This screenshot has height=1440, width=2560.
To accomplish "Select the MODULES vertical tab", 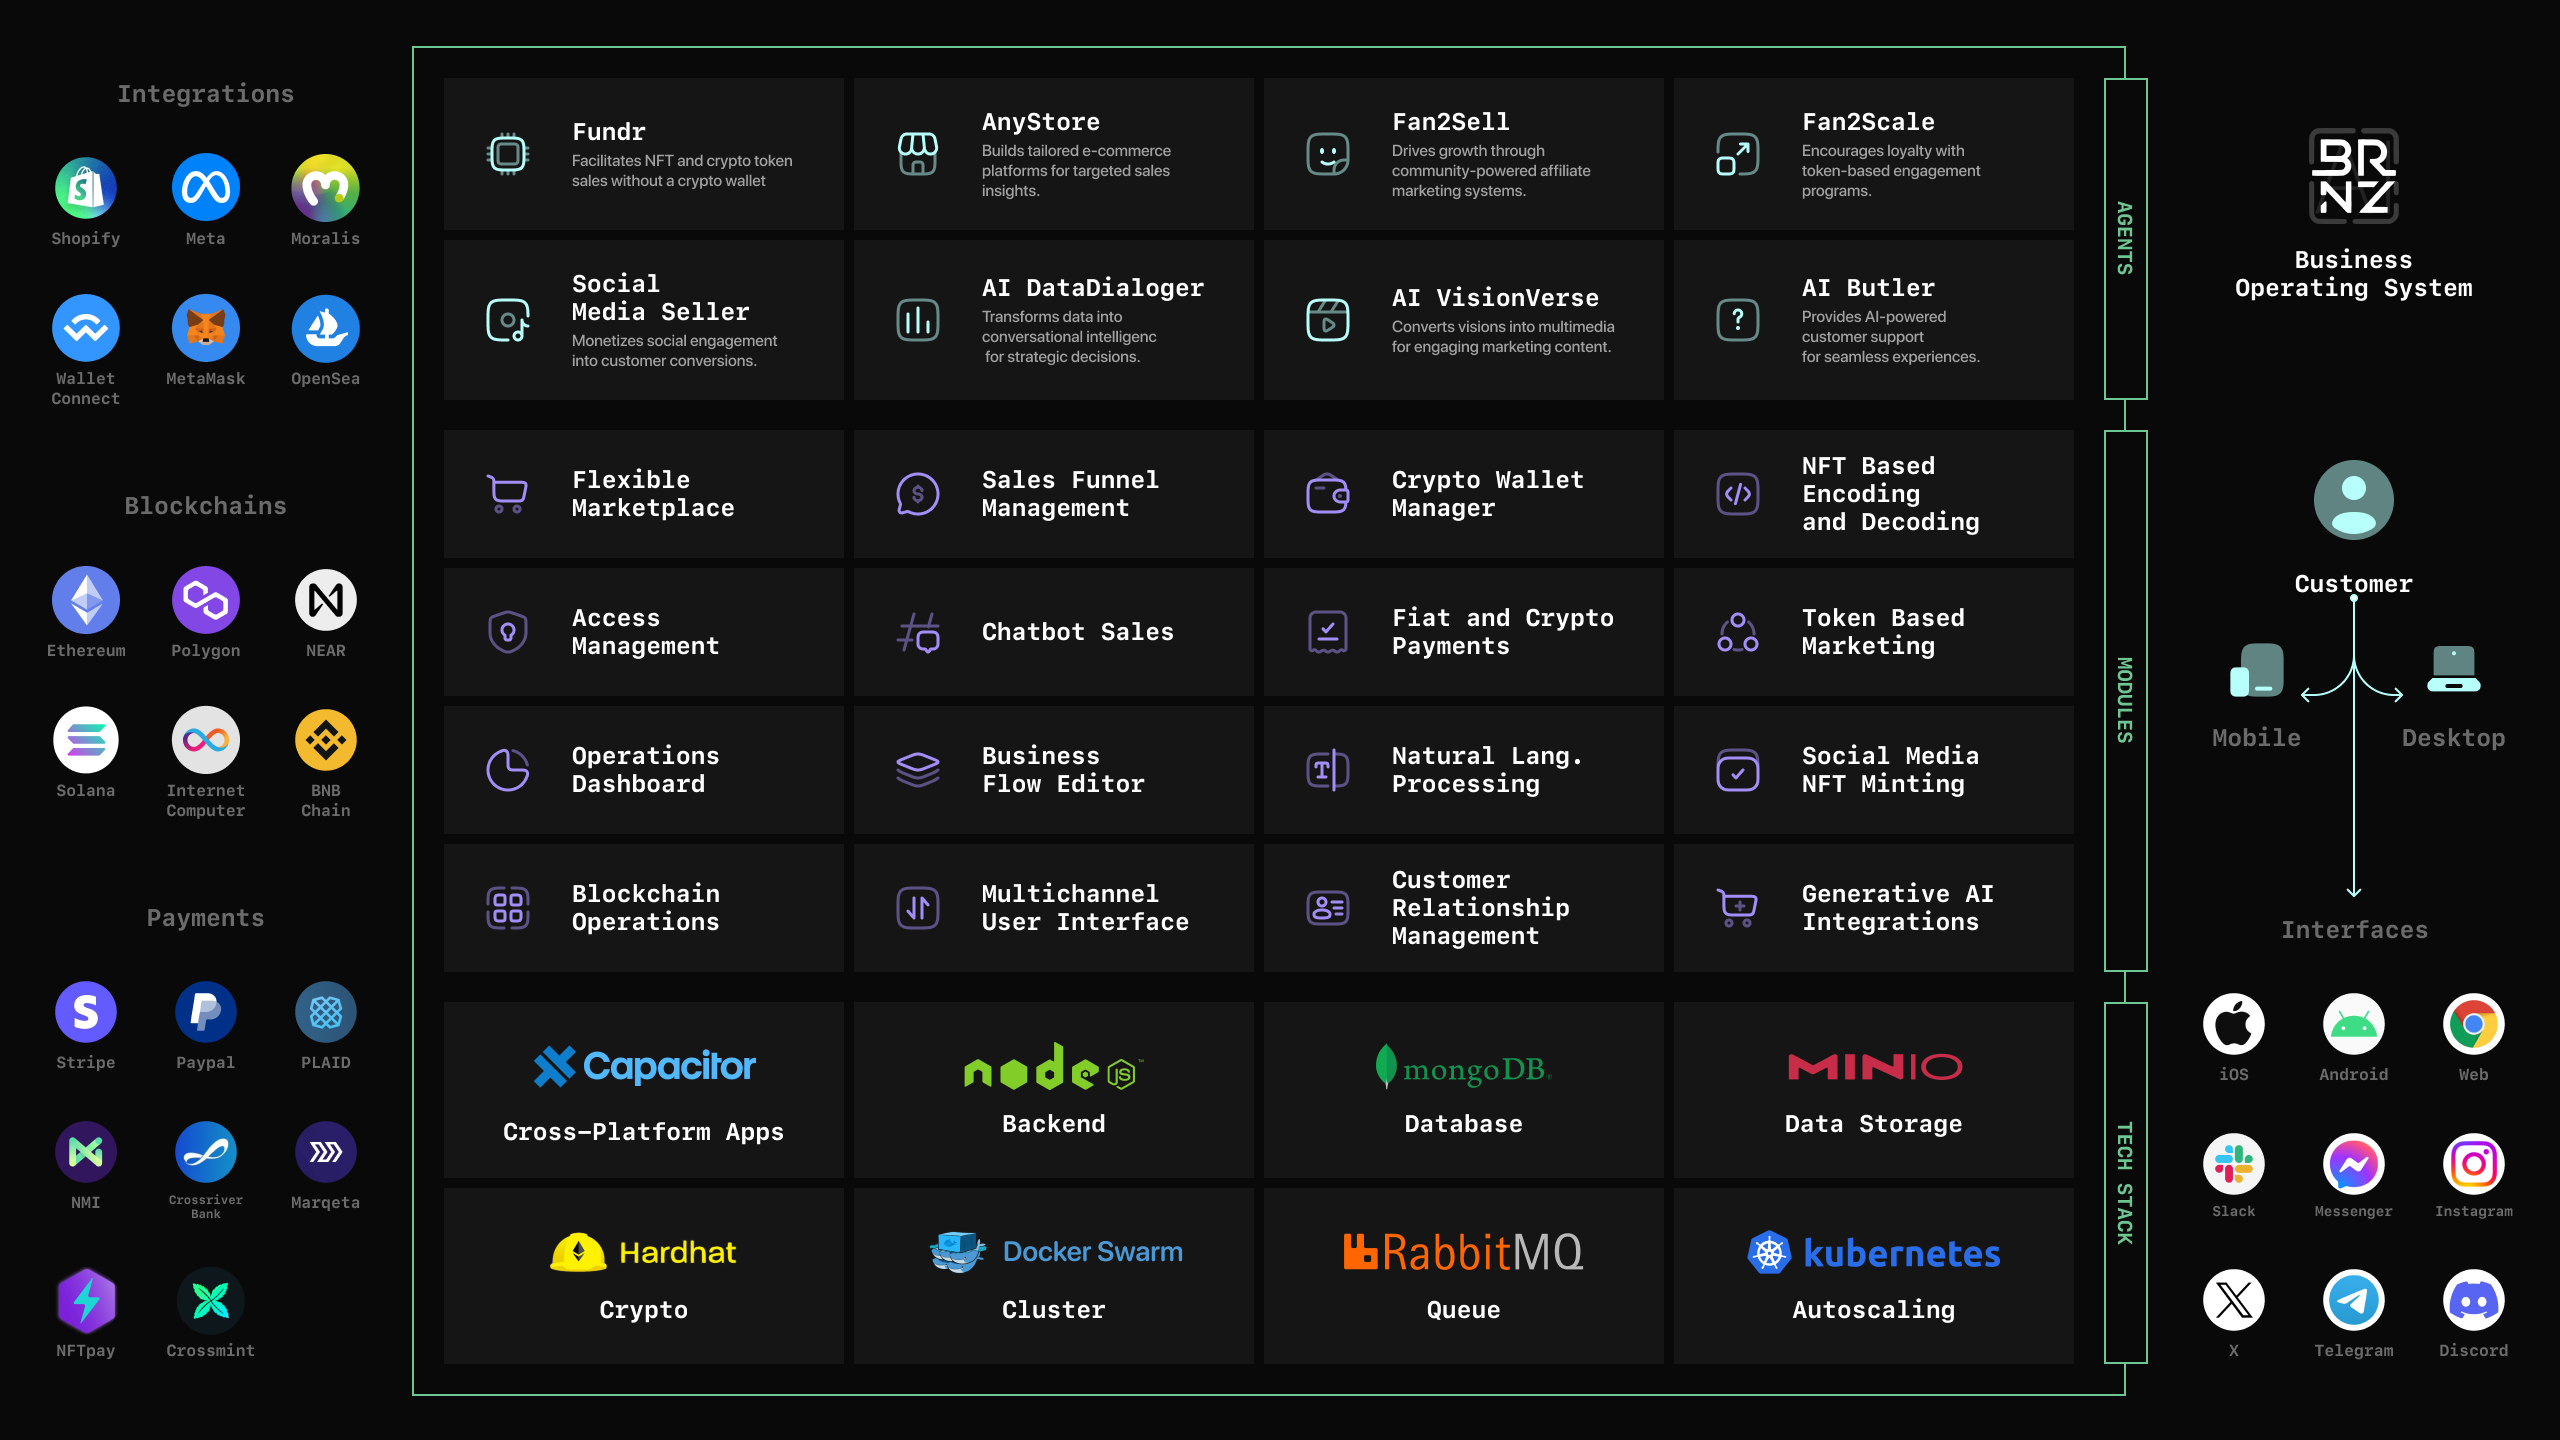I will coord(2125,700).
